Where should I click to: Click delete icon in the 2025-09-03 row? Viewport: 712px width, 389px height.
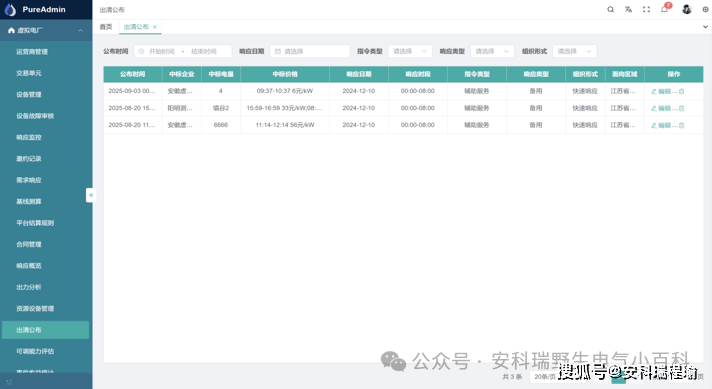(x=682, y=91)
